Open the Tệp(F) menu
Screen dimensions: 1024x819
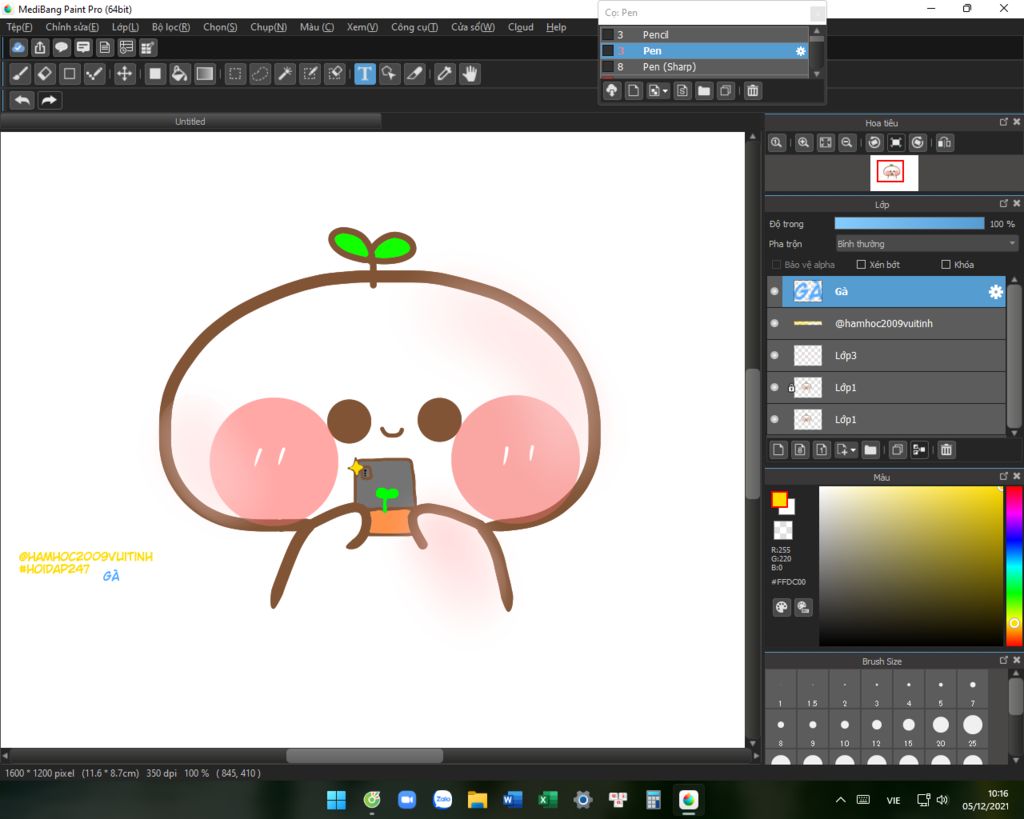pyautogui.click(x=19, y=27)
